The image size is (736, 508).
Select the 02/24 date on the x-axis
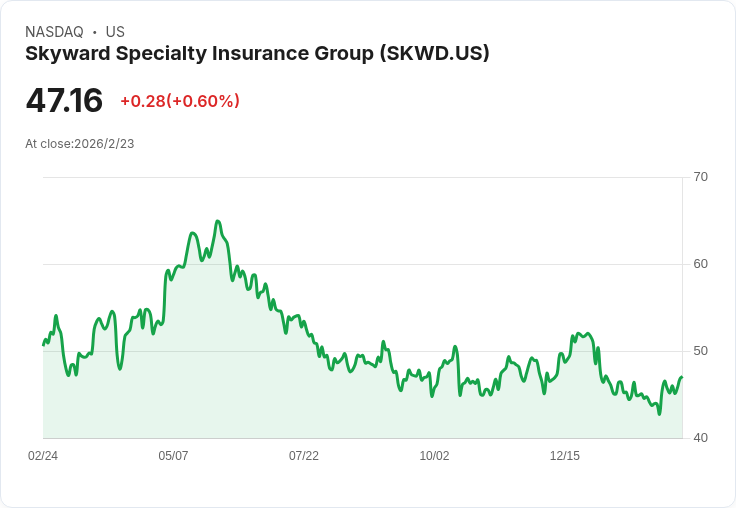click(x=43, y=456)
